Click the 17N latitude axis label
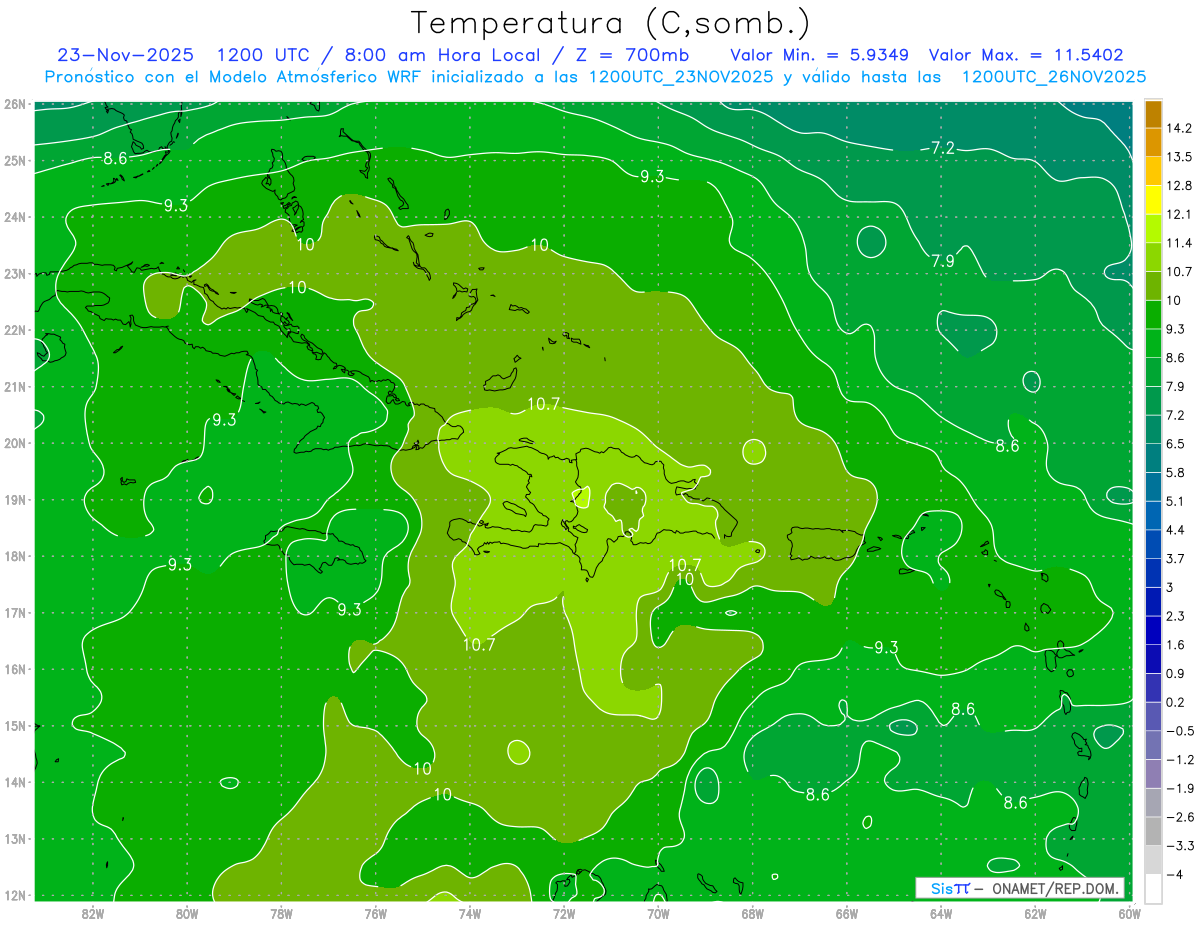Viewport: 1200px width, 927px height. click(14, 612)
